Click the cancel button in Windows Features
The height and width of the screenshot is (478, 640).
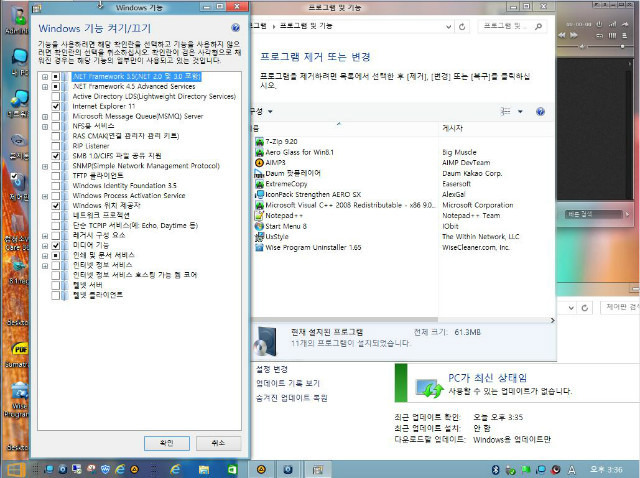(218, 443)
